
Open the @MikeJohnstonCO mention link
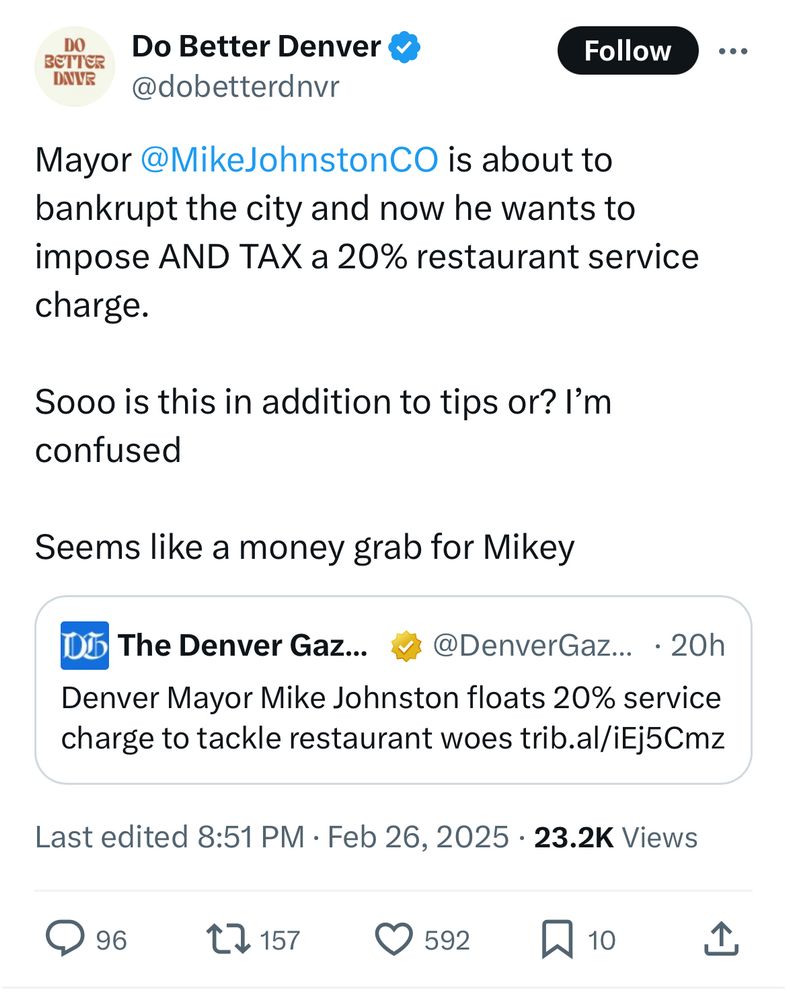pyautogui.click(x=289, y=159)
